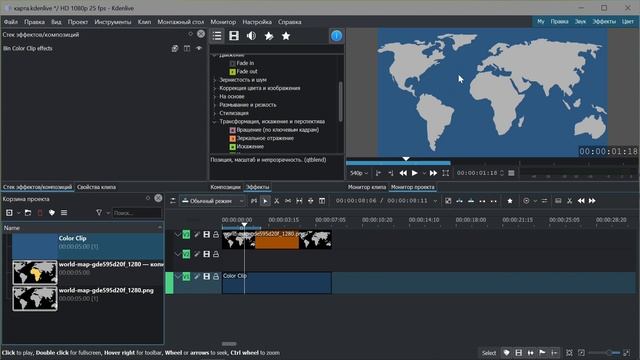
Task: Switch to the Монитор клипа tab
Action: pyautogui.click(x=367, y=187)
